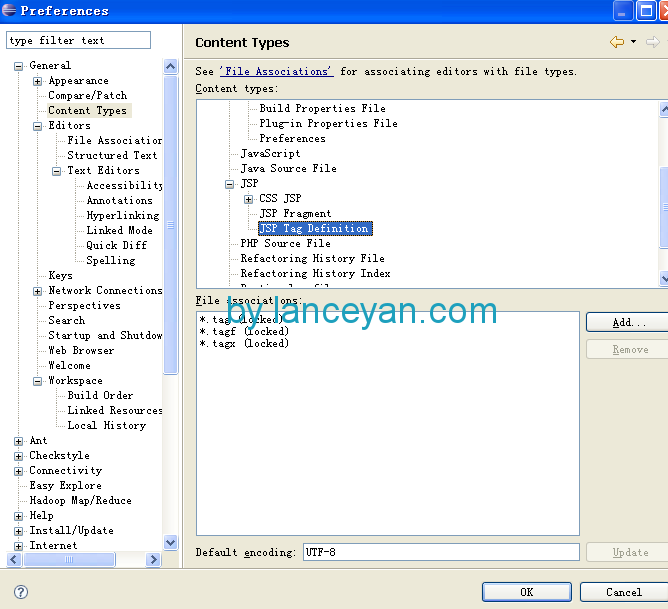Screen dimensions: 668x609
Task: Select Hyperlinking preference page
Action: 123,215
